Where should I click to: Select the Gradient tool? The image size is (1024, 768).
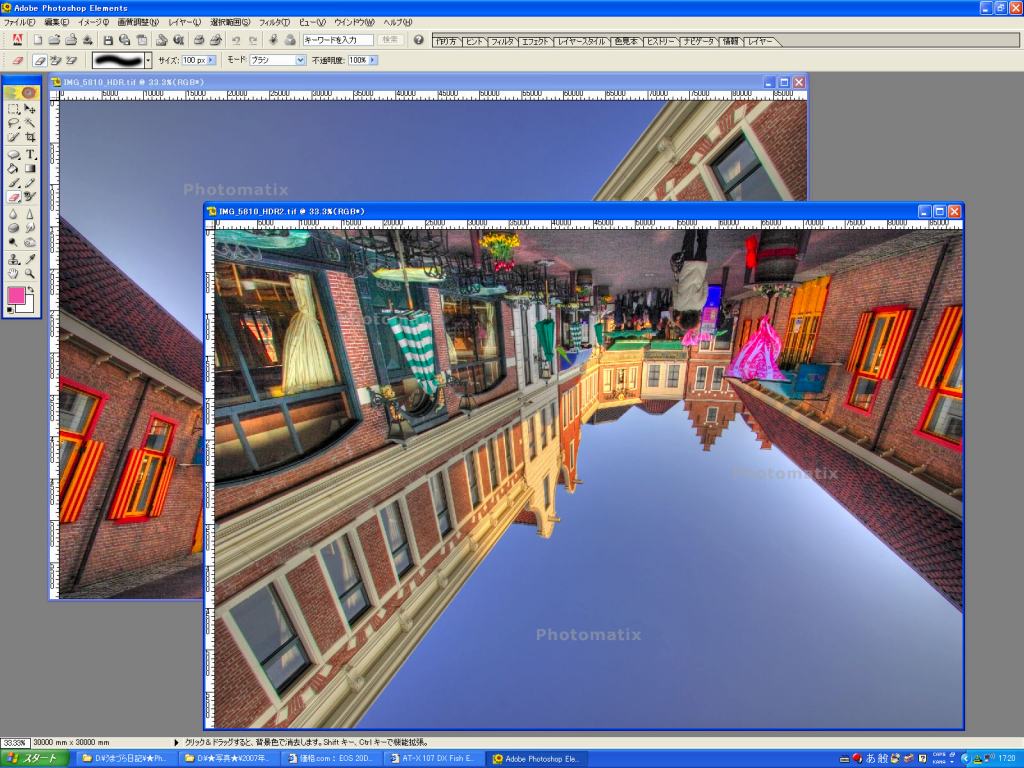30,168
